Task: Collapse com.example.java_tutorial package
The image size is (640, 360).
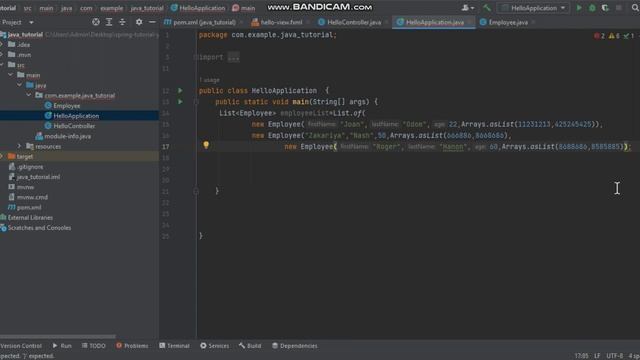Action: point(29,96)
